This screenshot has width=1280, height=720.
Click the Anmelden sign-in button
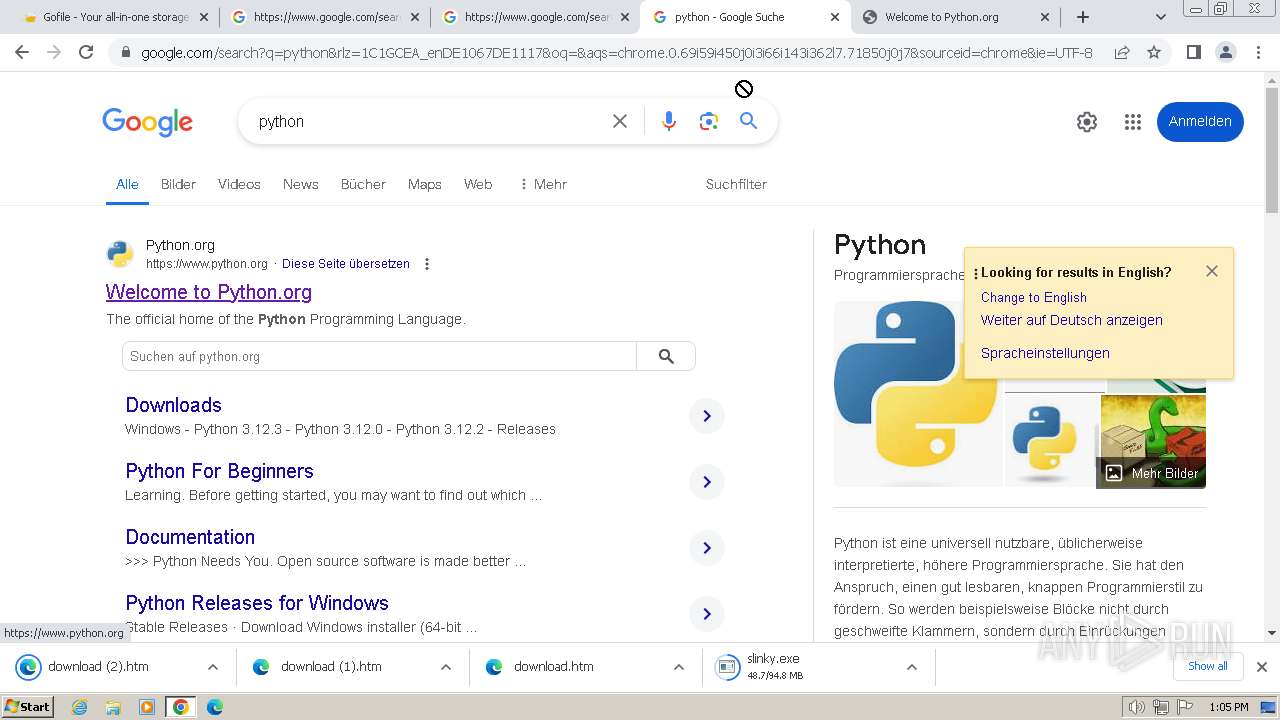click(x=1200, y=122)
